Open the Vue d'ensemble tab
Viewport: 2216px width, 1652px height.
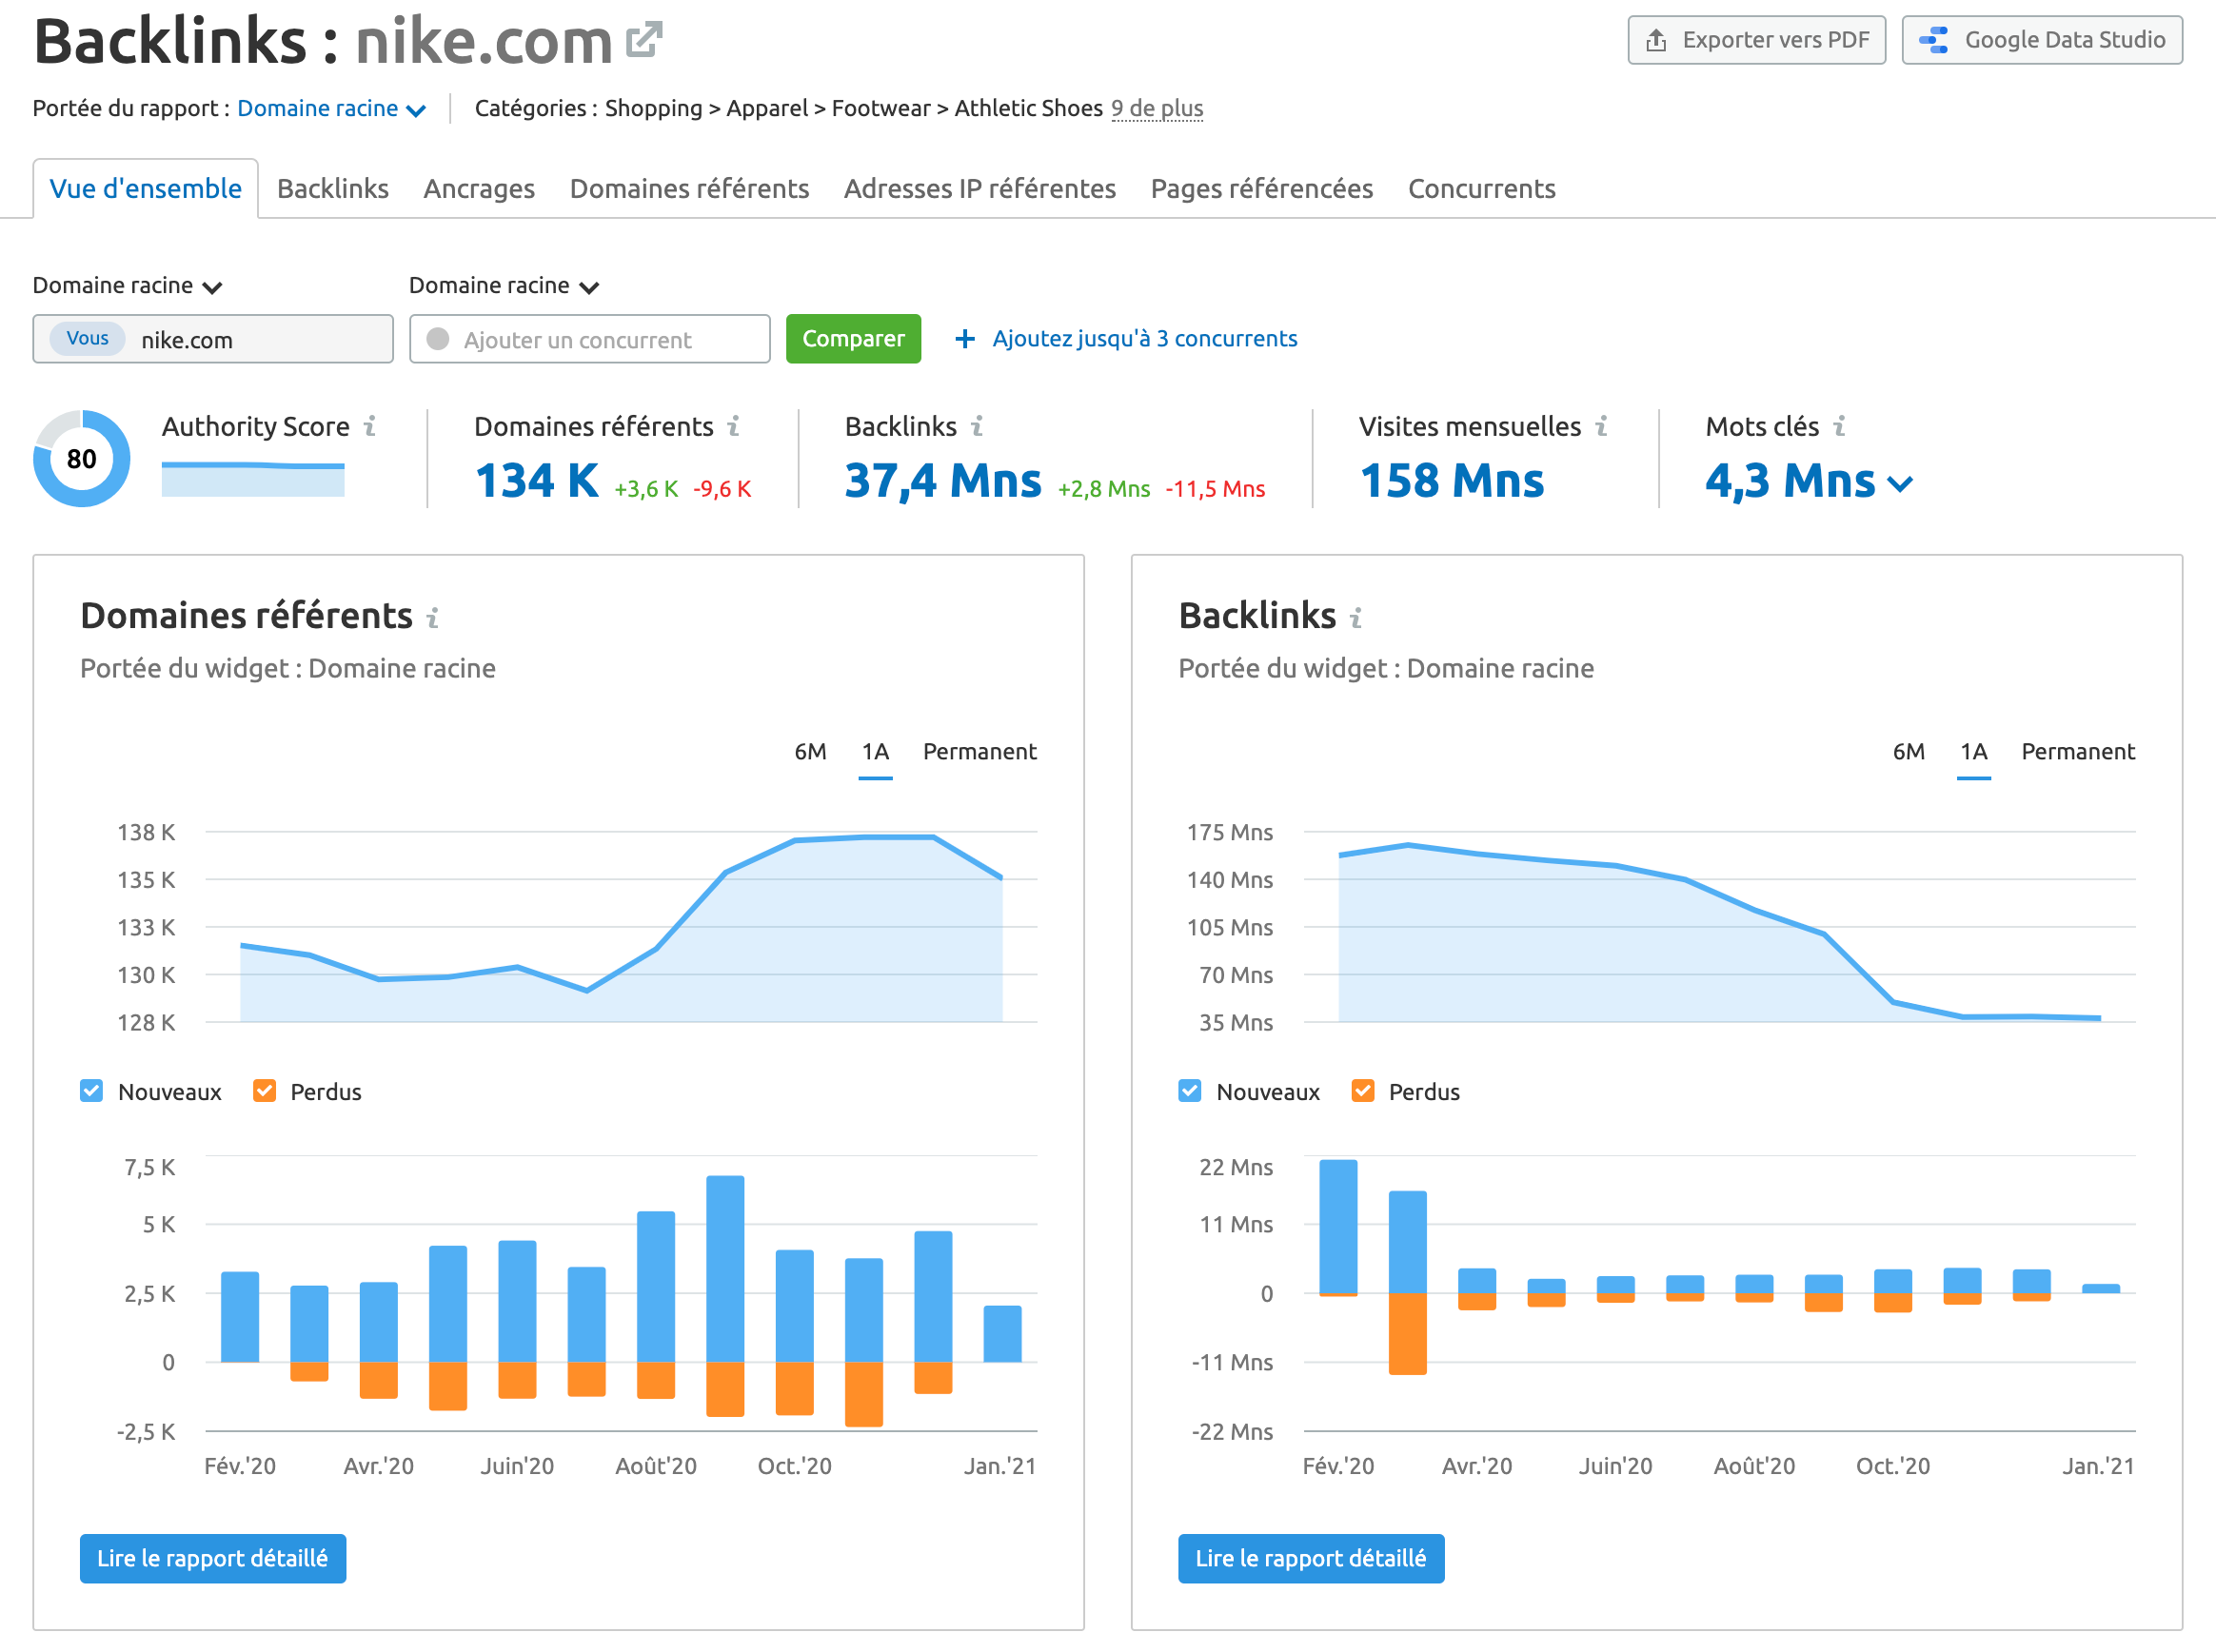click(x=145, y=188)
